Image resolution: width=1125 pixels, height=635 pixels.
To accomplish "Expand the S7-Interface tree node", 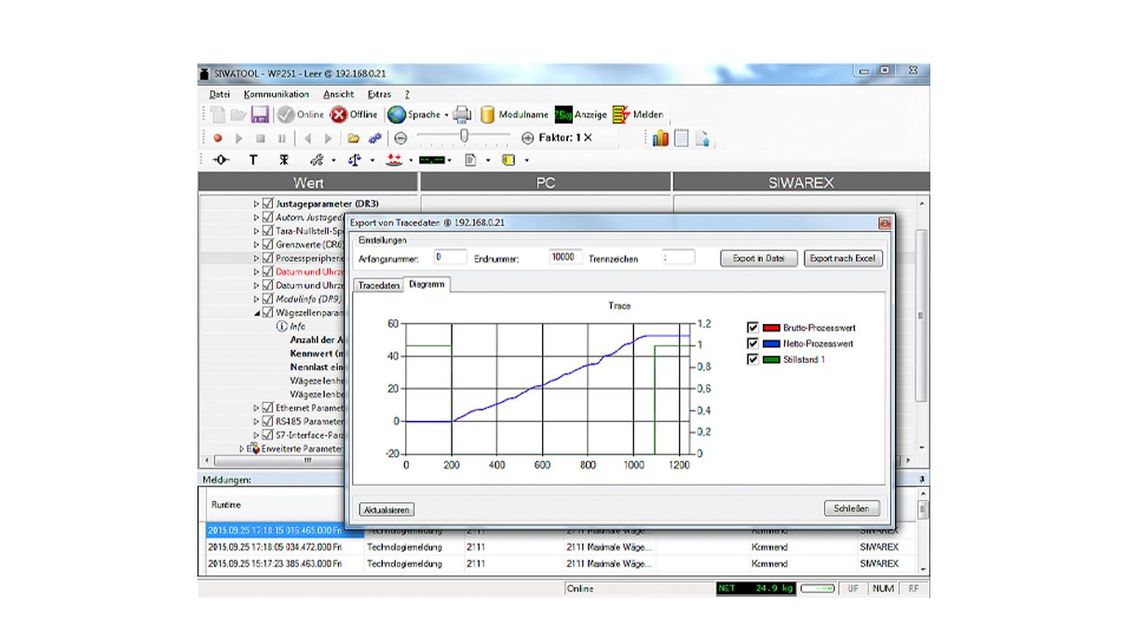I will pyautogui.click(x=256, y=435).
